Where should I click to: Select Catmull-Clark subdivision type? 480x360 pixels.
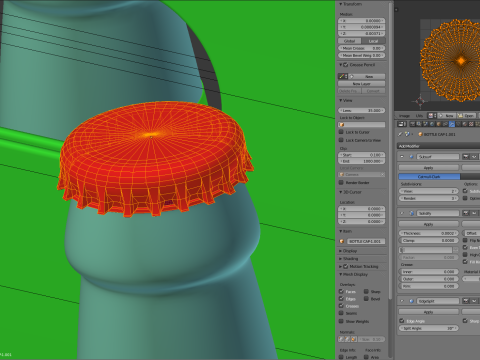tap(429, 177)
